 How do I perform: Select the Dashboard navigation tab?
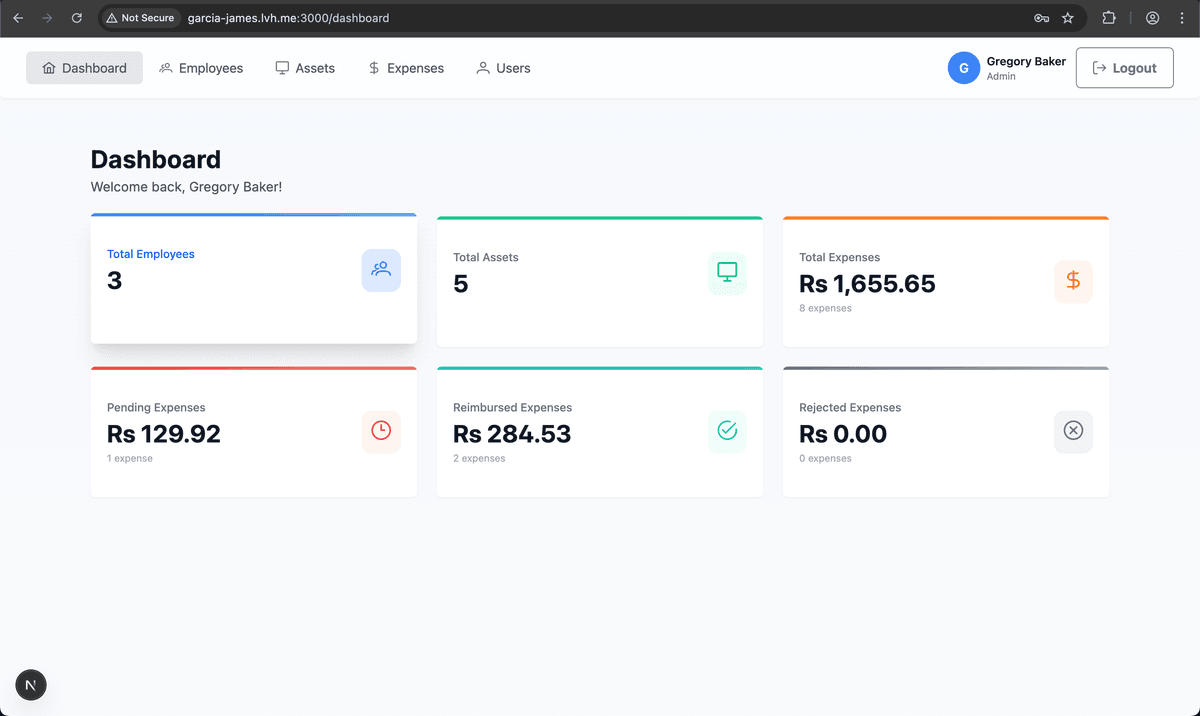(x=85, y=68)
